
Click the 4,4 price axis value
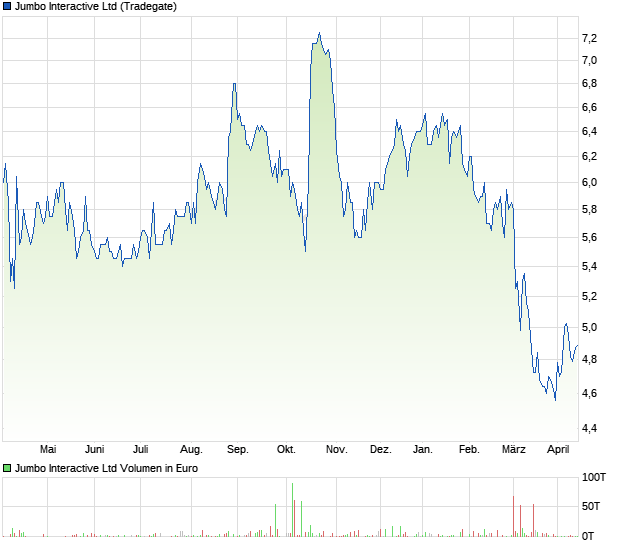[x=589, y=429]
